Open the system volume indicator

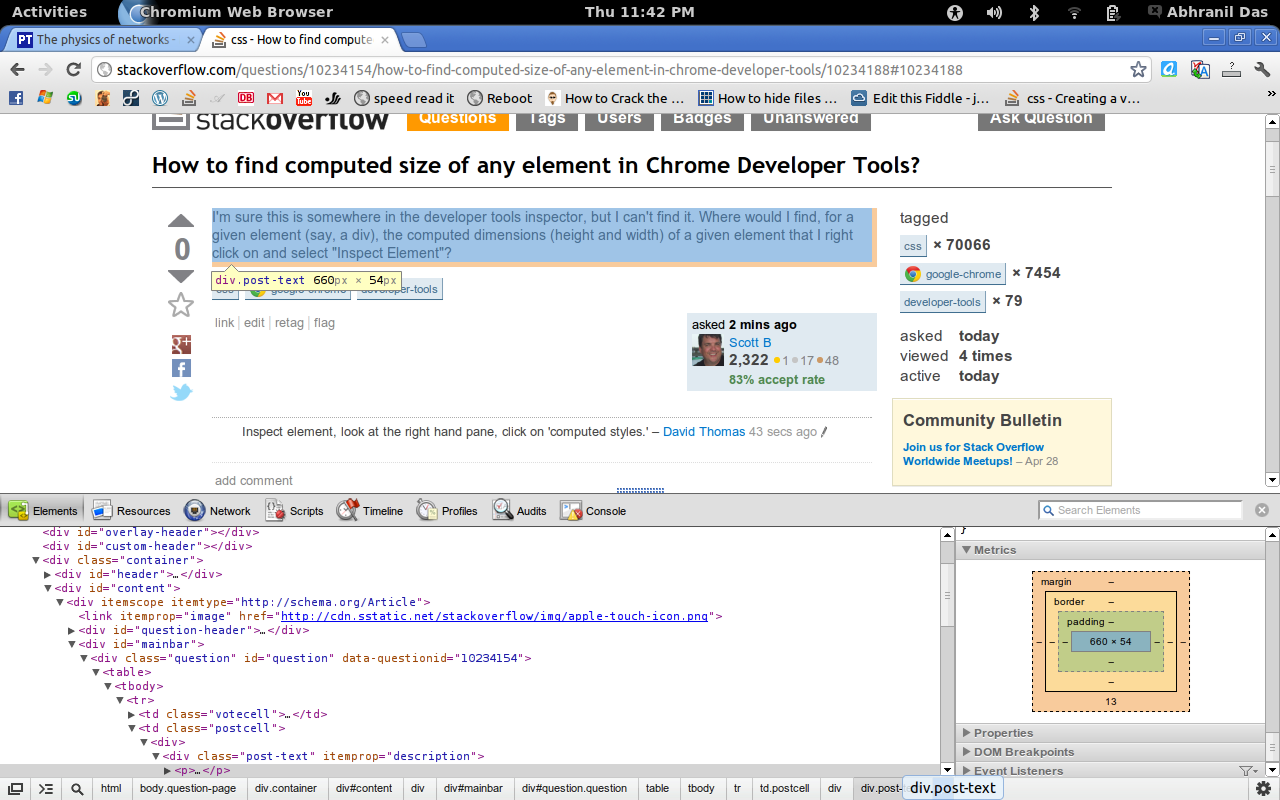point(994,12)
